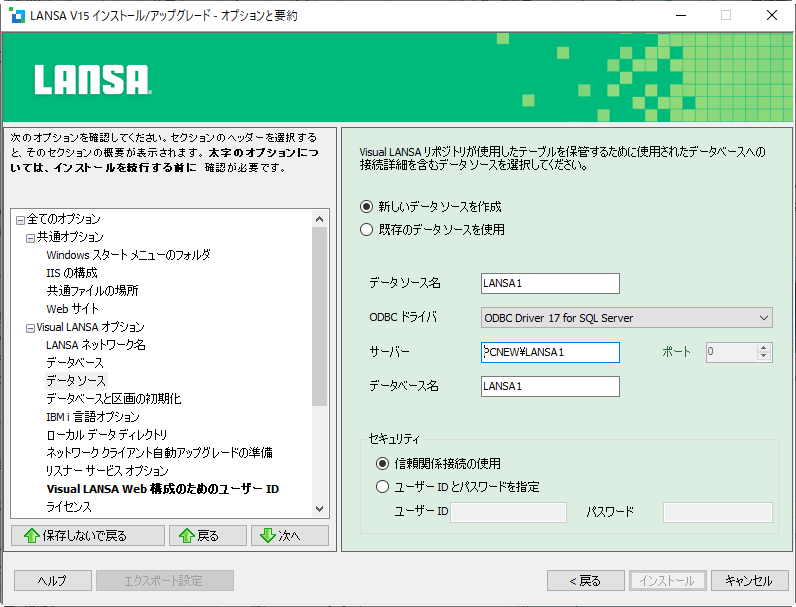Collapse the Visual LANSA オプション node

pyautogui.click(x=30, y=328)
